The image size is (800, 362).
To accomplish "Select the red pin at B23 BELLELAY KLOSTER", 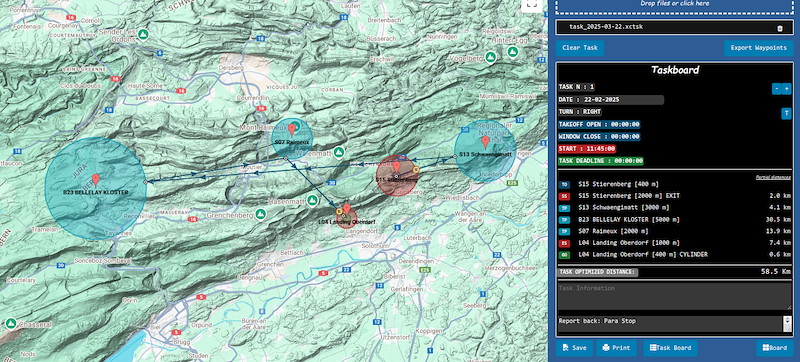I will coord(95,180).
